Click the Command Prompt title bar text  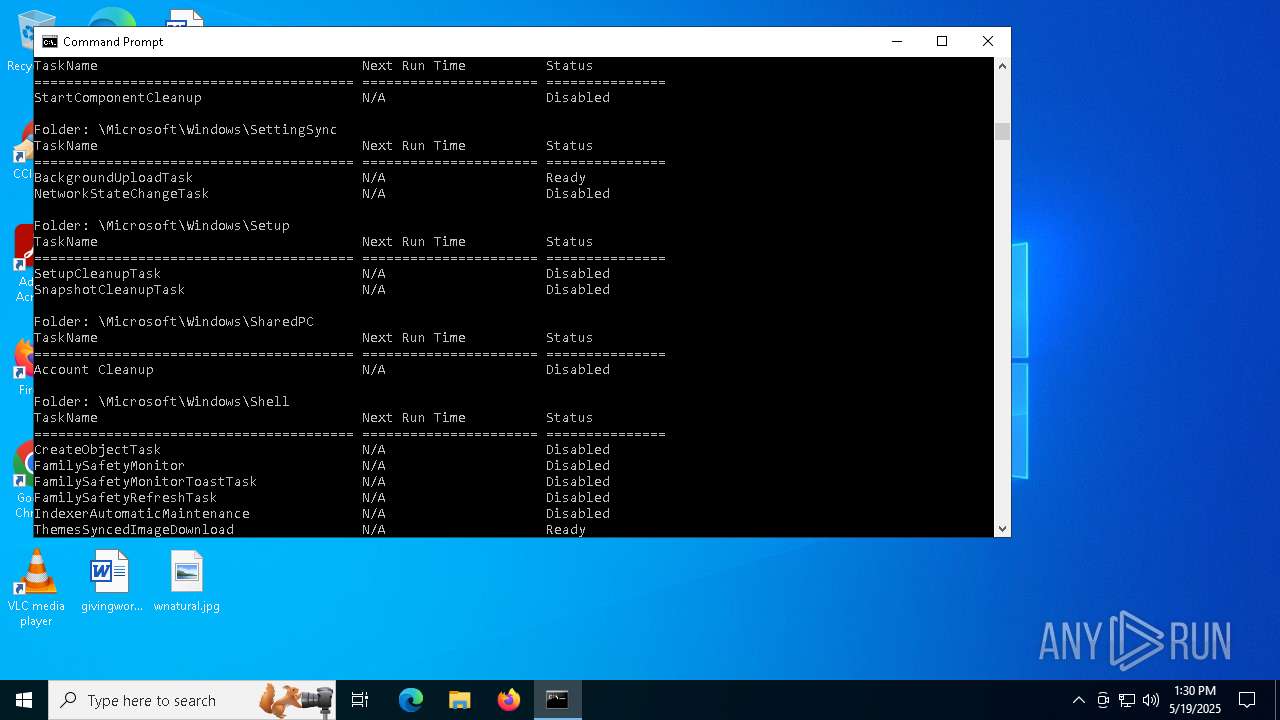coord(113,42)
